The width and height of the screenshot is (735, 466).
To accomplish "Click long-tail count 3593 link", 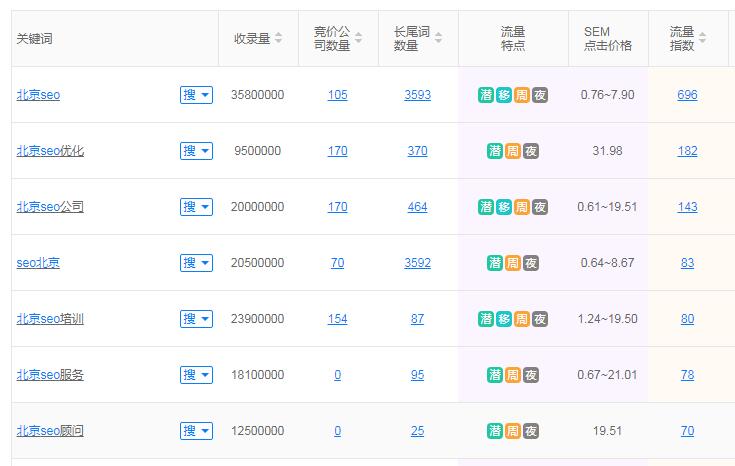I will coord(417,95).
